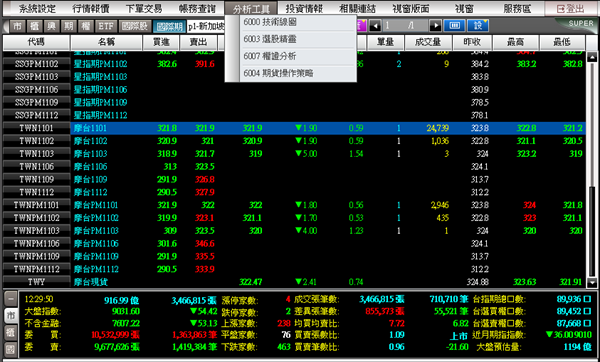Select the ETF category button
Screen dimensions: 600x362
tap(105, 26)
